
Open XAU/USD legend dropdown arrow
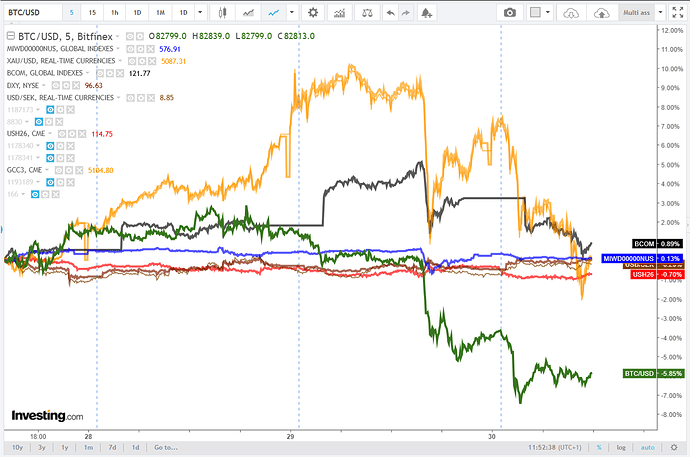click(x=120, y=61)
